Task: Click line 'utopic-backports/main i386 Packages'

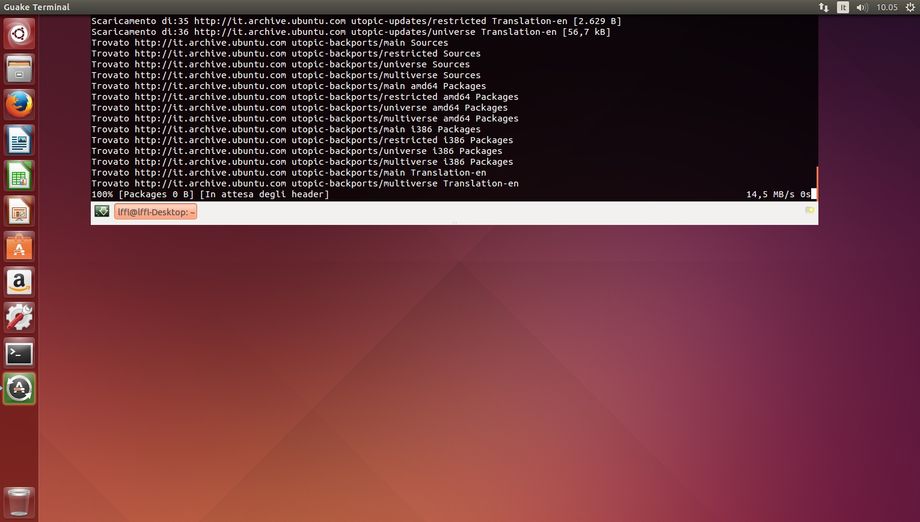Action: coord(286,130)
